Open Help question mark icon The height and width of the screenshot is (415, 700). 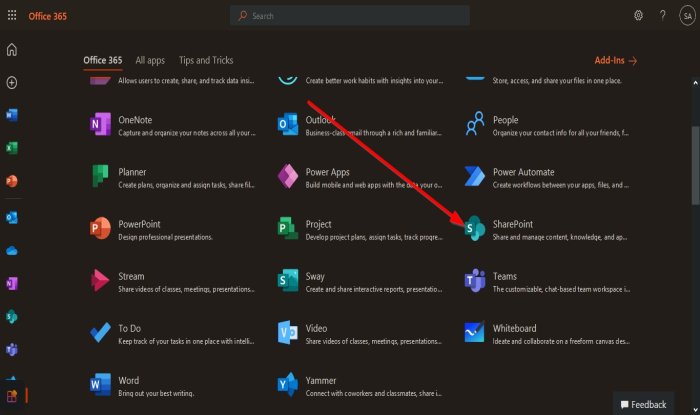(662, 16)
